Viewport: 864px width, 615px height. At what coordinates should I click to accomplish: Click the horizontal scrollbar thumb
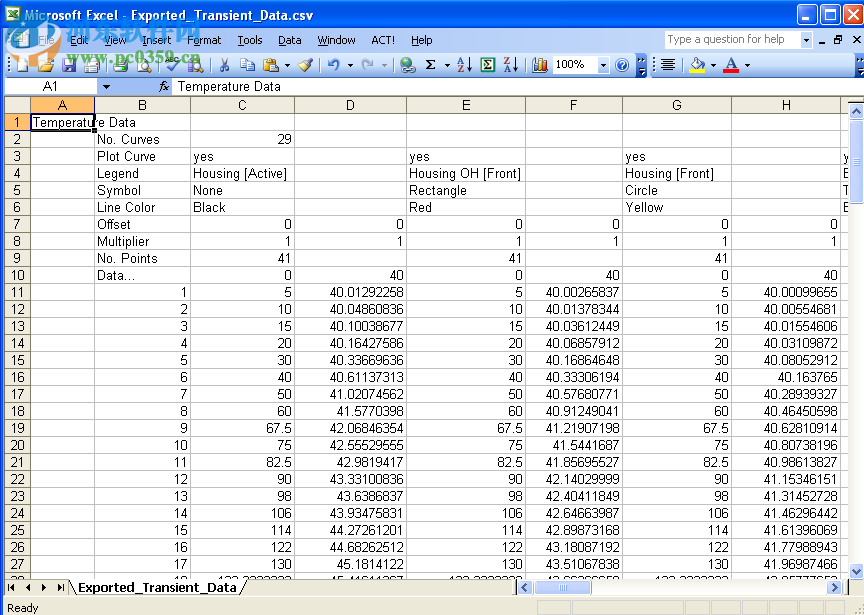(x=563, y=588)
